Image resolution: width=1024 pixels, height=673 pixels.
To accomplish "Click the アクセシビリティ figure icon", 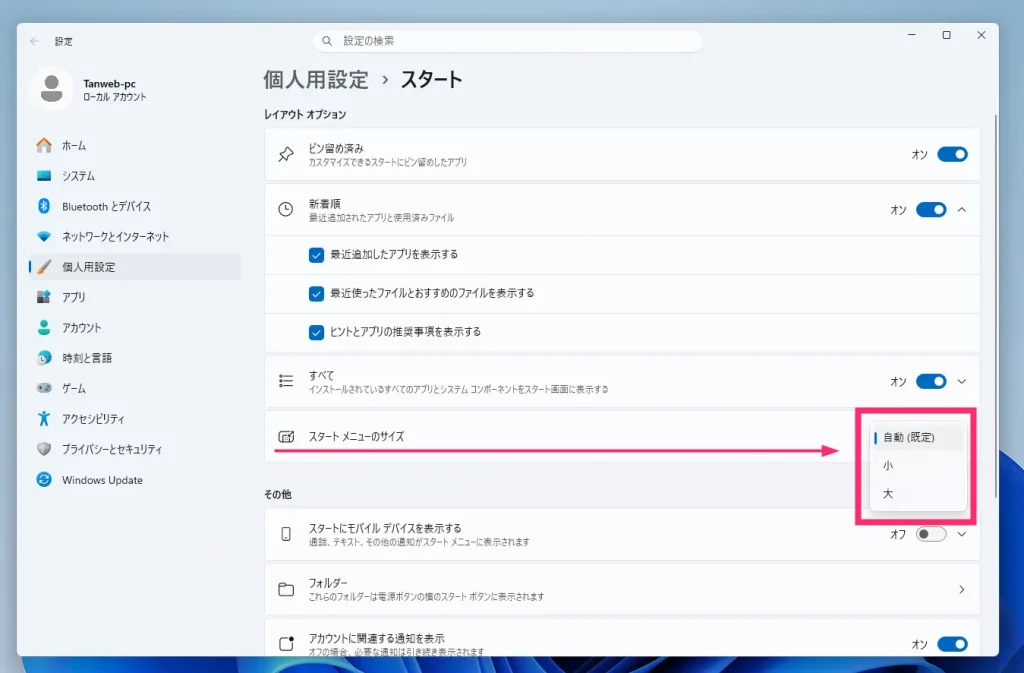I will pyautogui.click(x=44, y=418).
